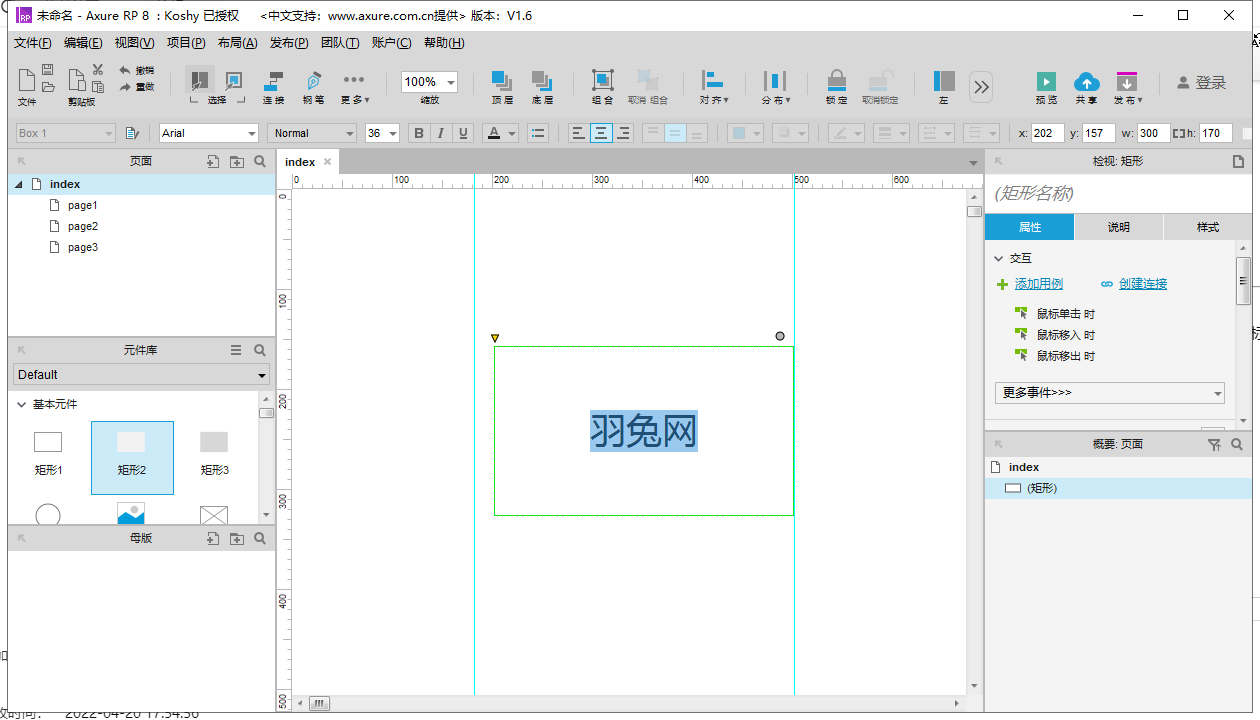Toggle the keep aspect ratio lock
The width and height of the screenshot is (1260, 720).
[1179, 133]
